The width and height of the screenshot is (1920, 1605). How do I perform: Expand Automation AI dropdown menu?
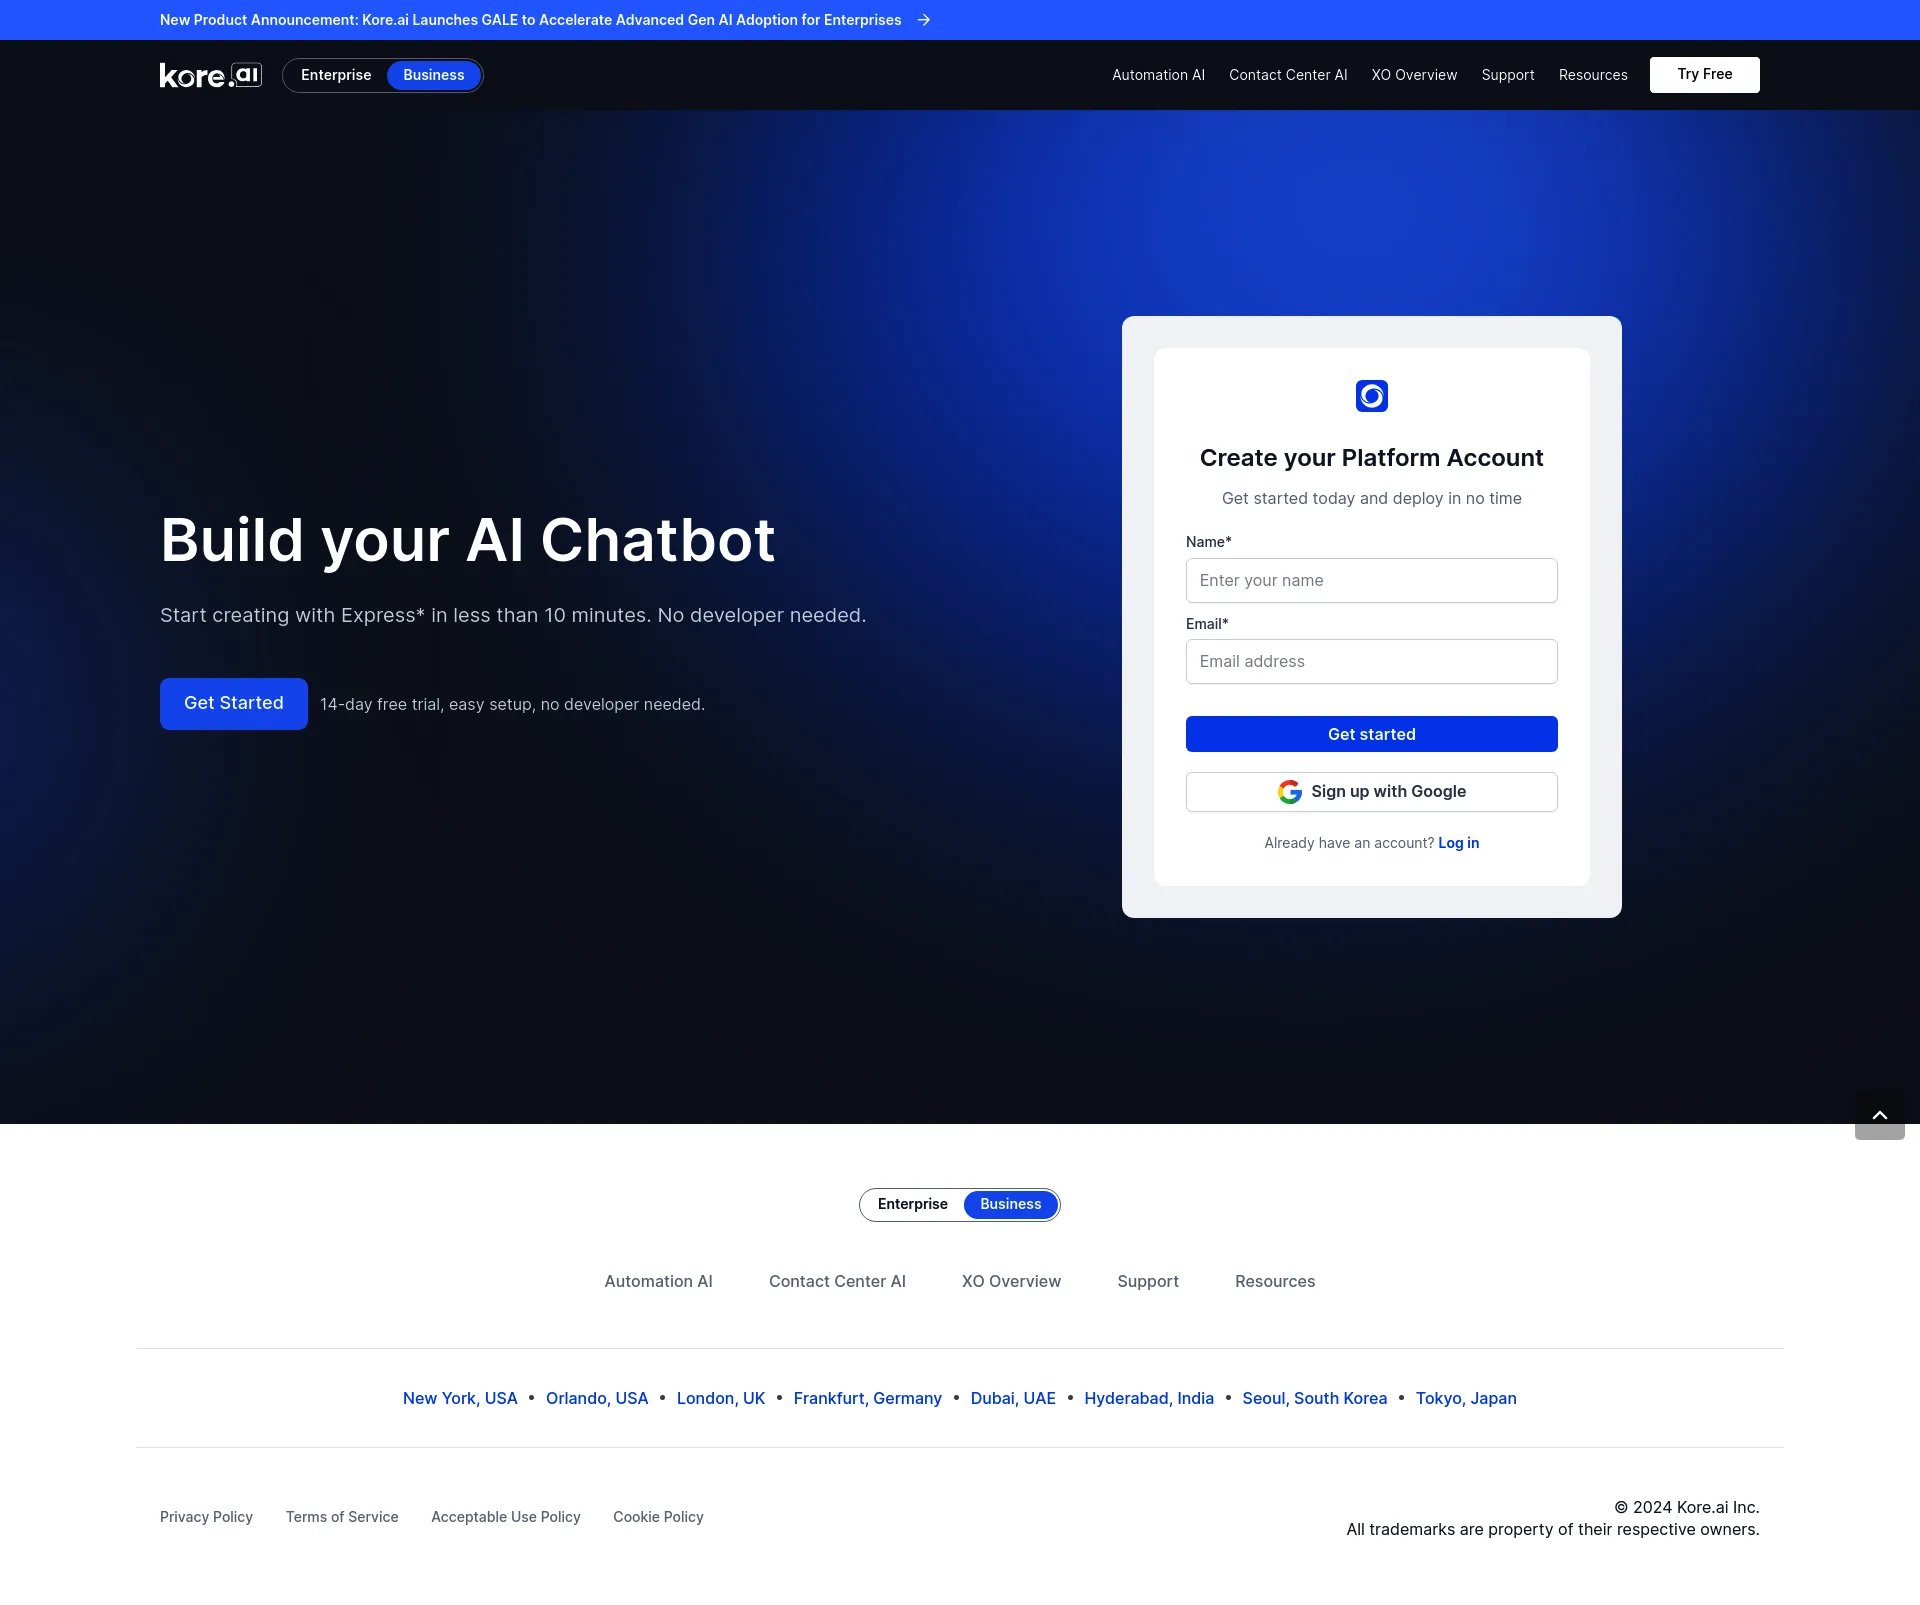coord(1158,75)
